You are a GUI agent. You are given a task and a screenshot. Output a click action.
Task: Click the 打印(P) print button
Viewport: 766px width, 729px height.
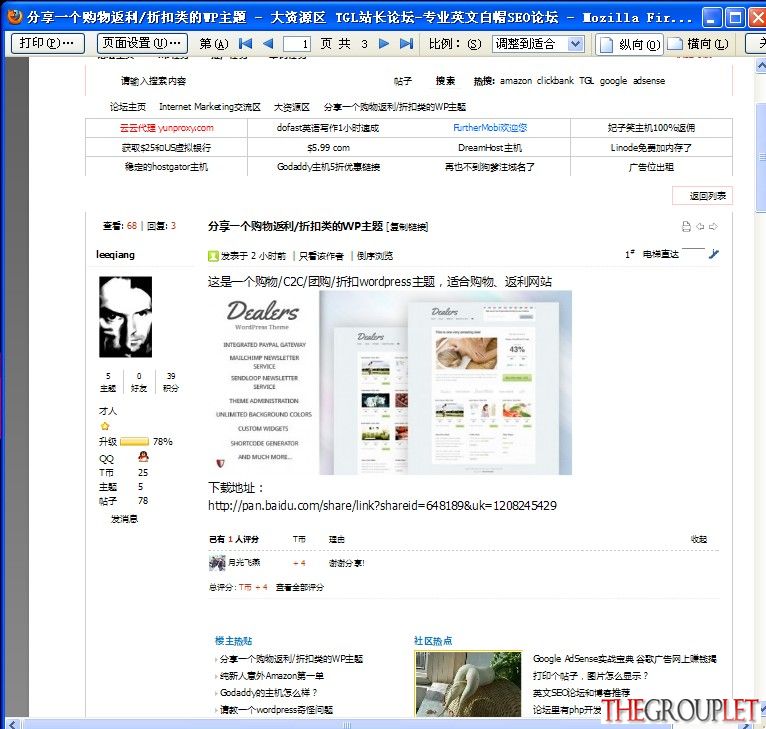[47, 43]
